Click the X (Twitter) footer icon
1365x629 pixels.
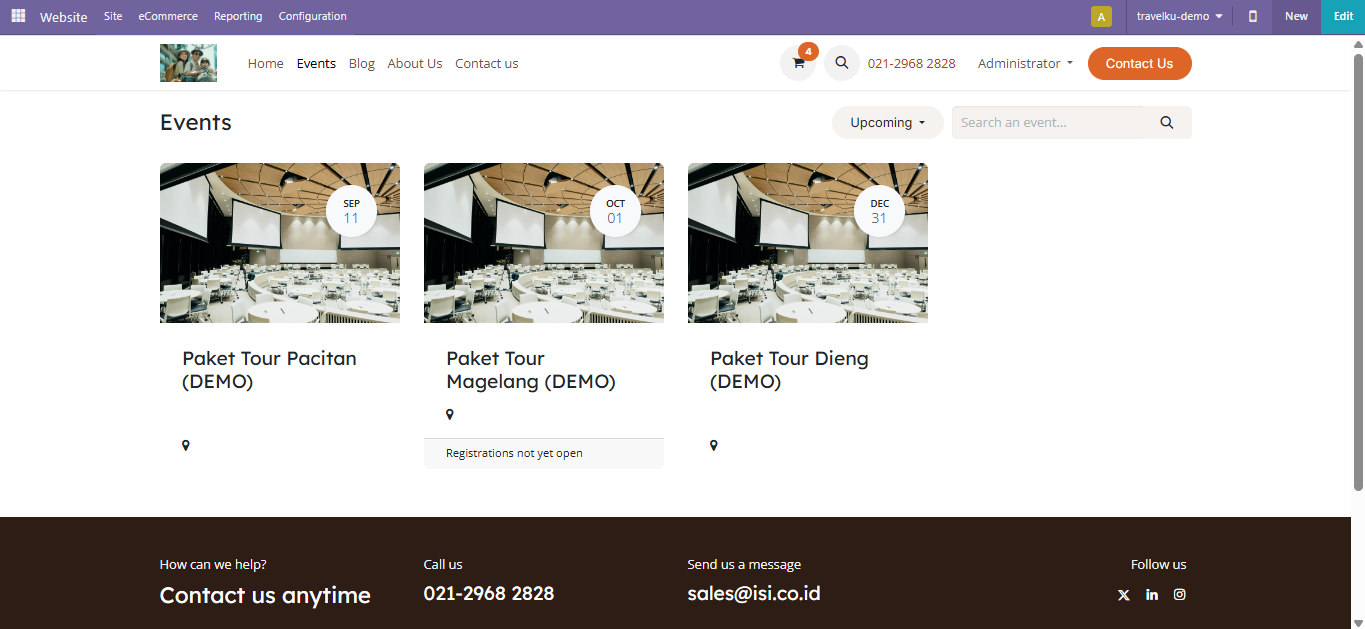1123,594
